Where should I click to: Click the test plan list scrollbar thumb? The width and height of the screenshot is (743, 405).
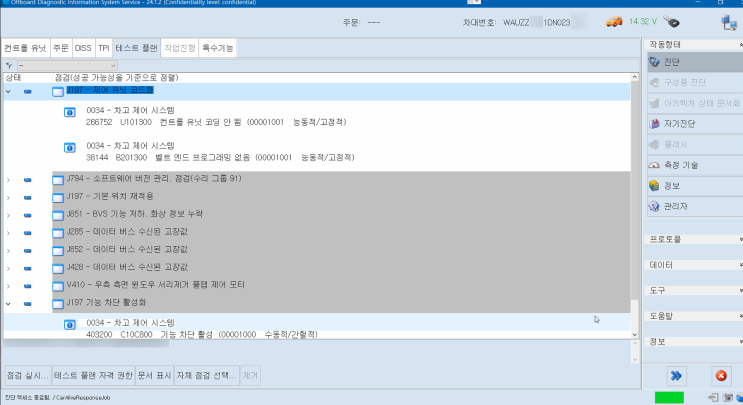click(634, 190)
